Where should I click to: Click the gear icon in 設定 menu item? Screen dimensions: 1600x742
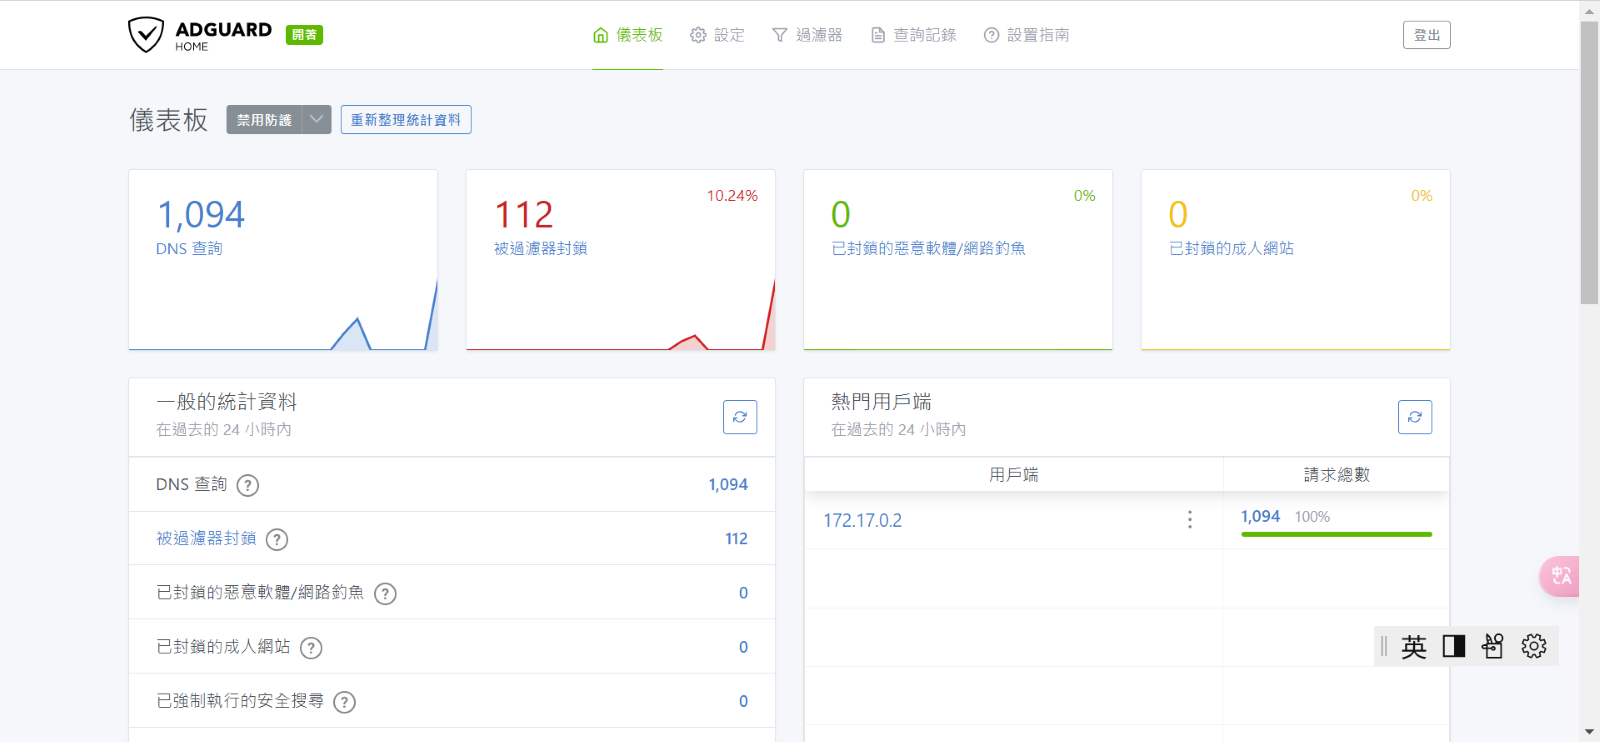tap(698, 35)
